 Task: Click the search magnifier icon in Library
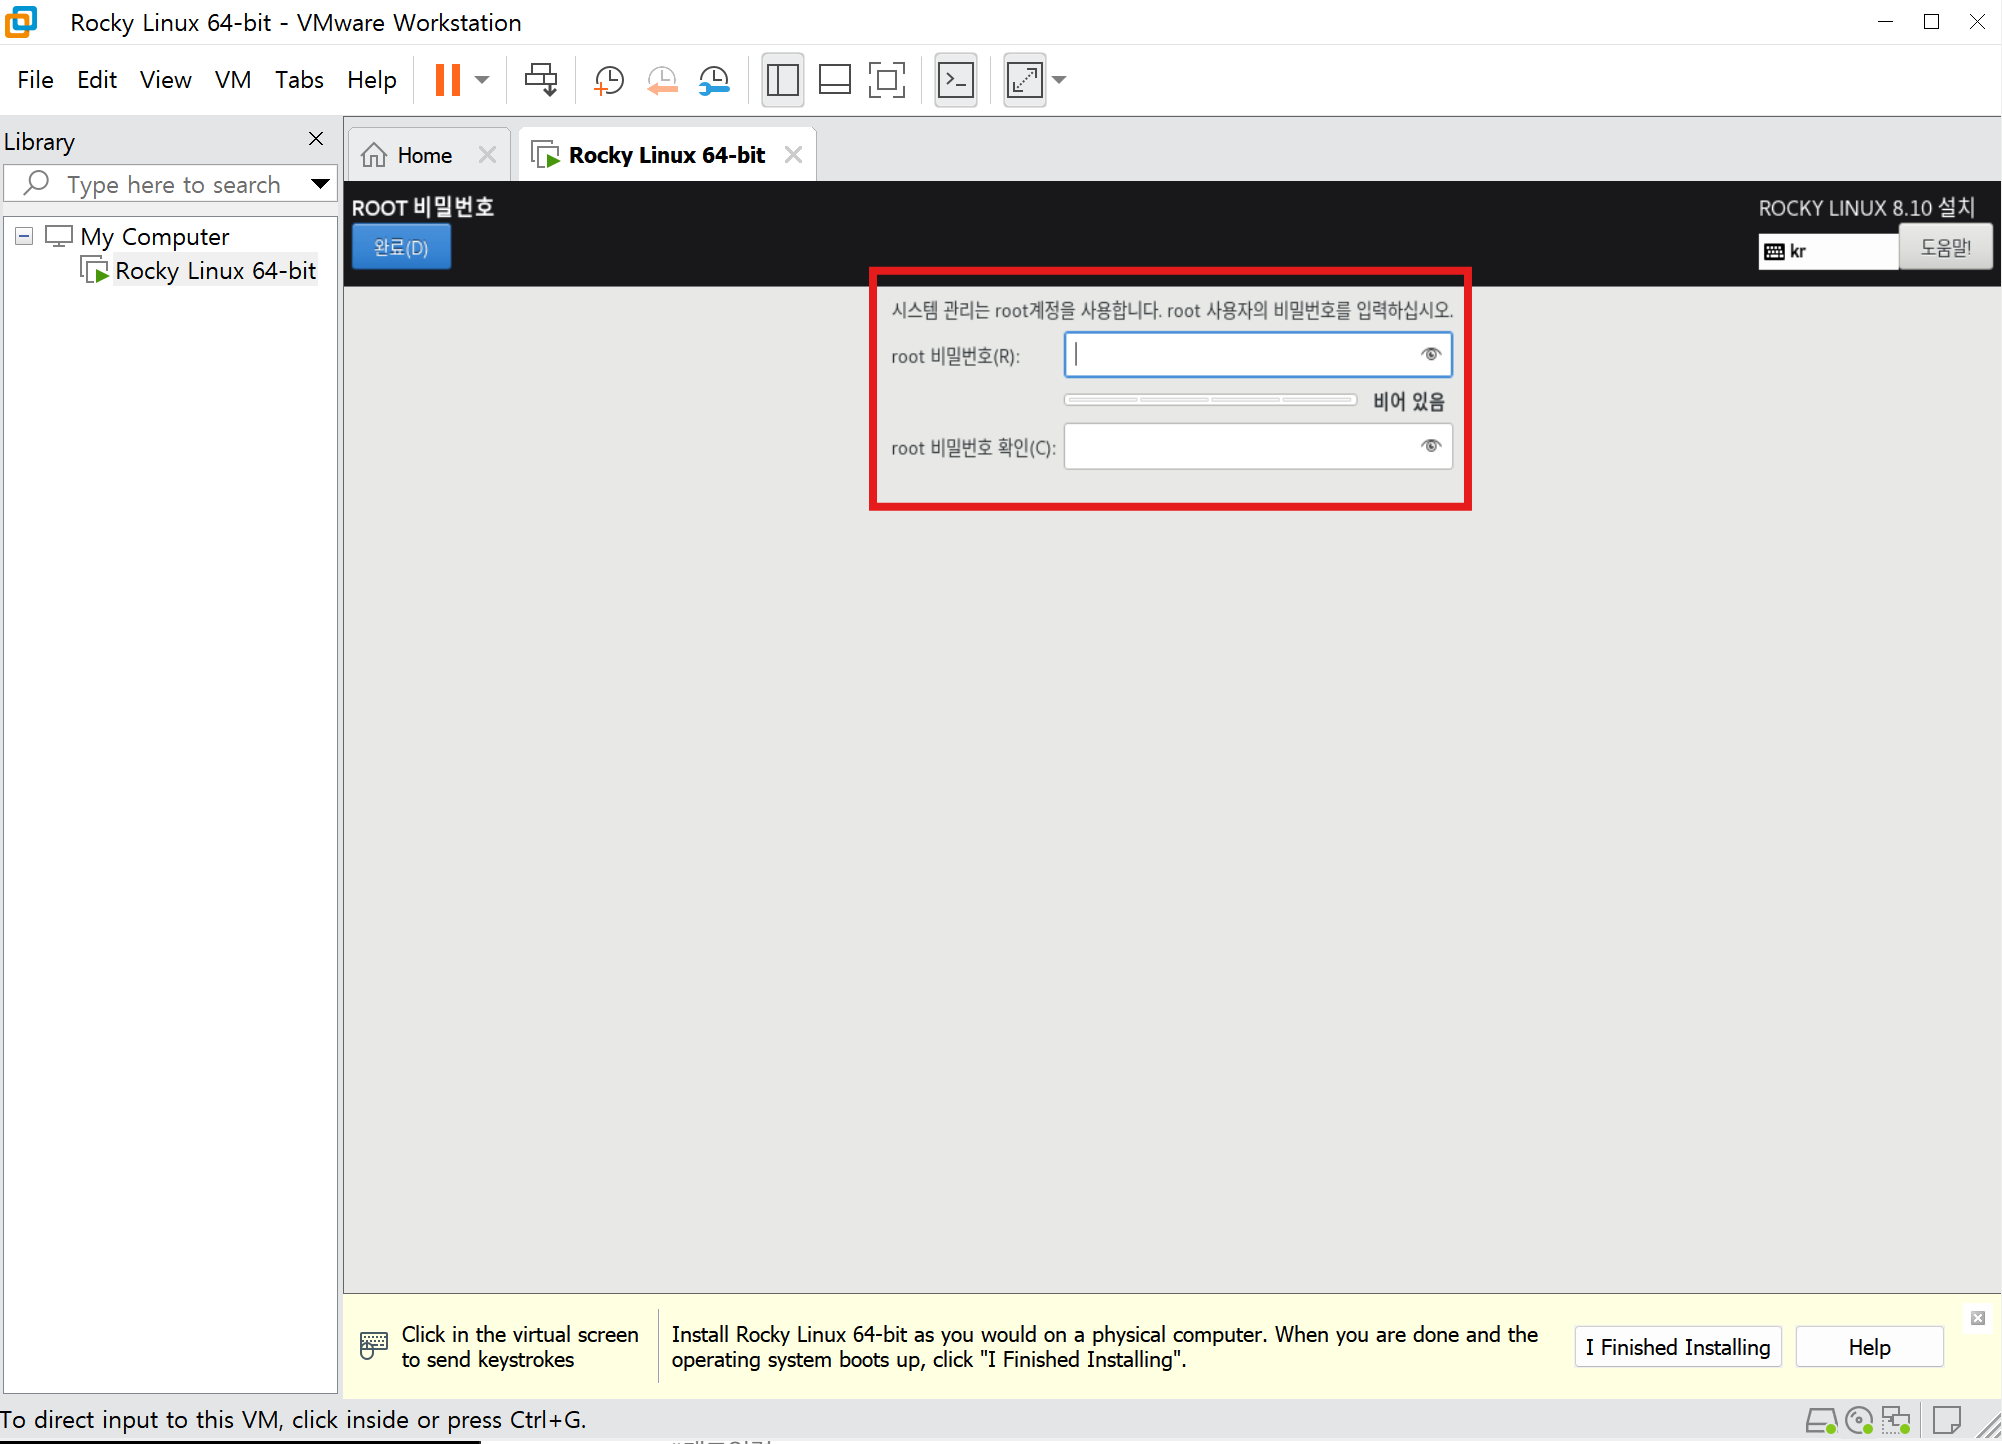pyautogui.click(x=36, y=183)
